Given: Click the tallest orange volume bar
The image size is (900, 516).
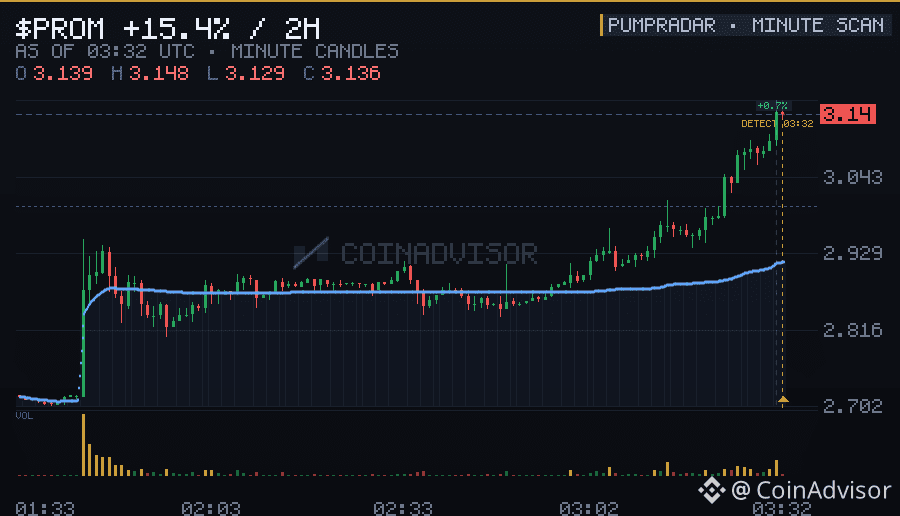Looking at the screenshot, I should 83,445.
